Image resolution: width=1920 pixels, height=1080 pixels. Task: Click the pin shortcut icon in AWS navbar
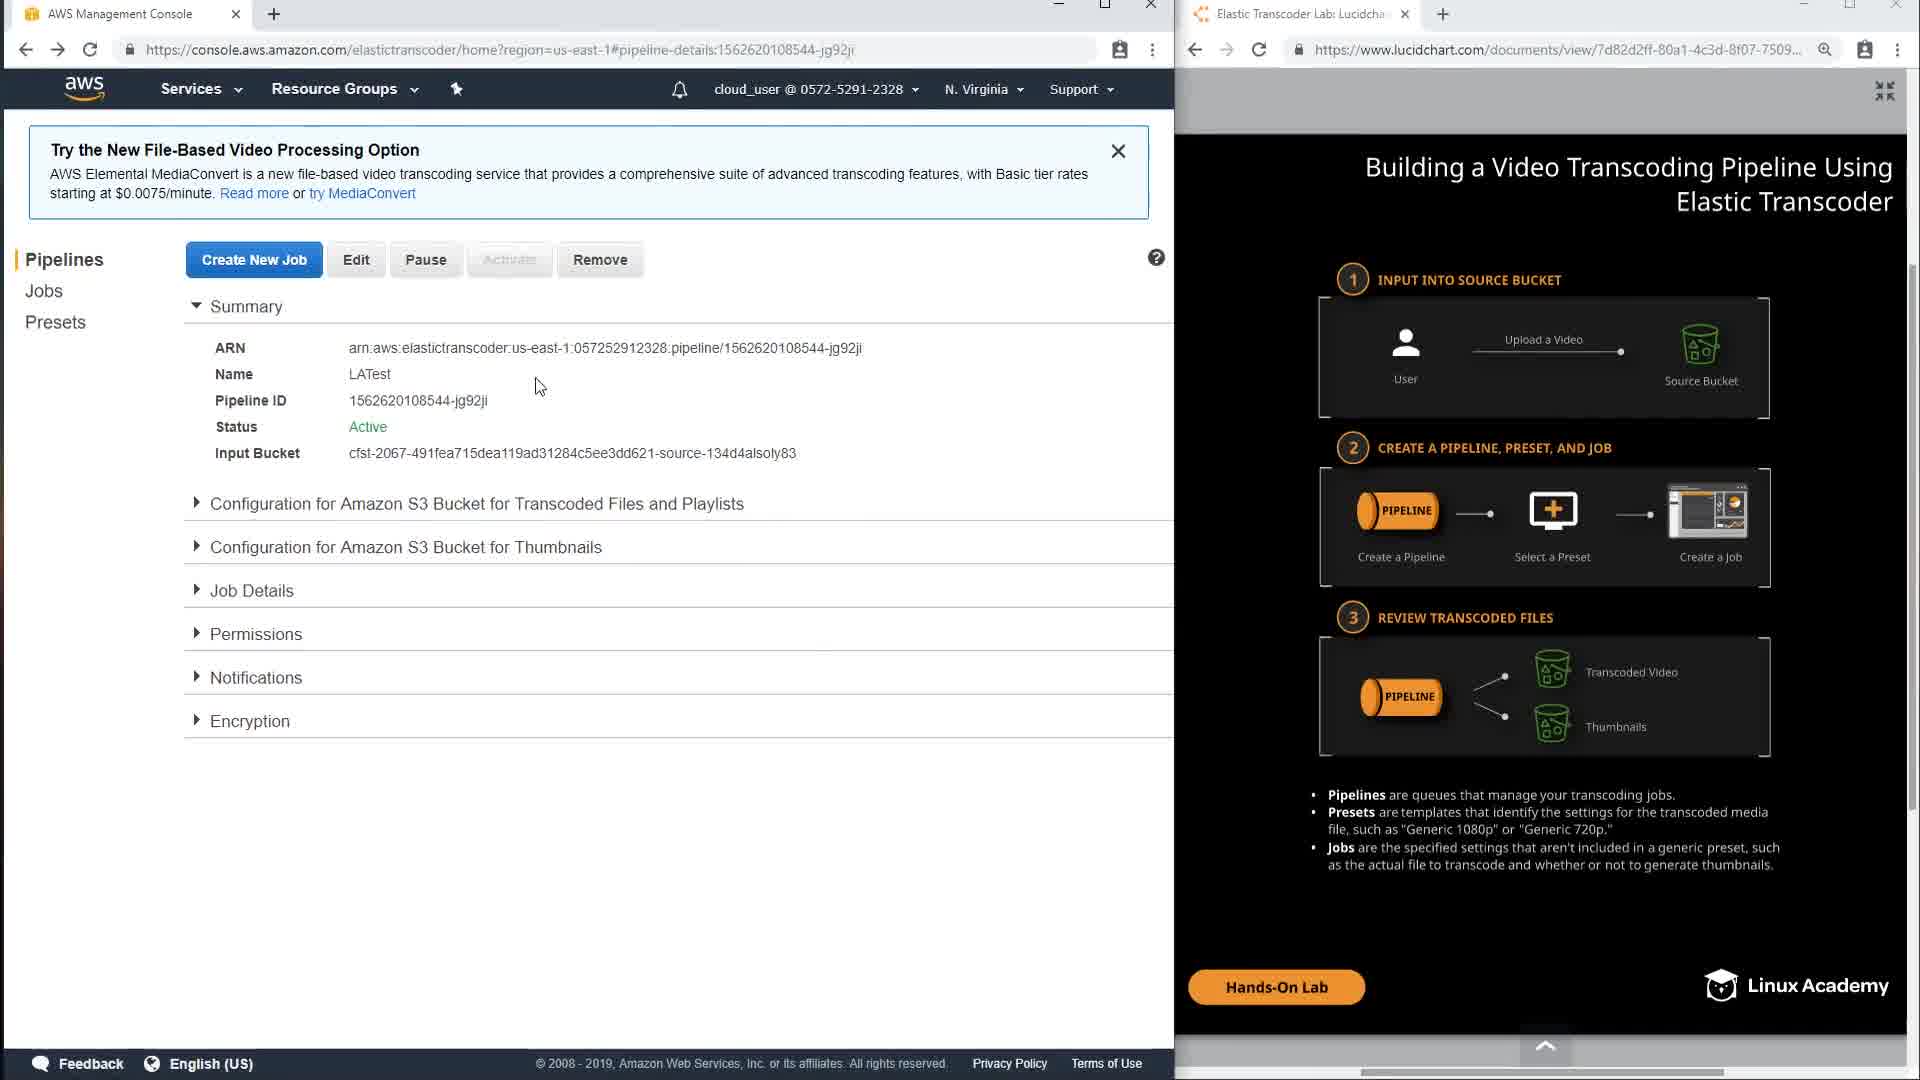[x=456, y=89]
